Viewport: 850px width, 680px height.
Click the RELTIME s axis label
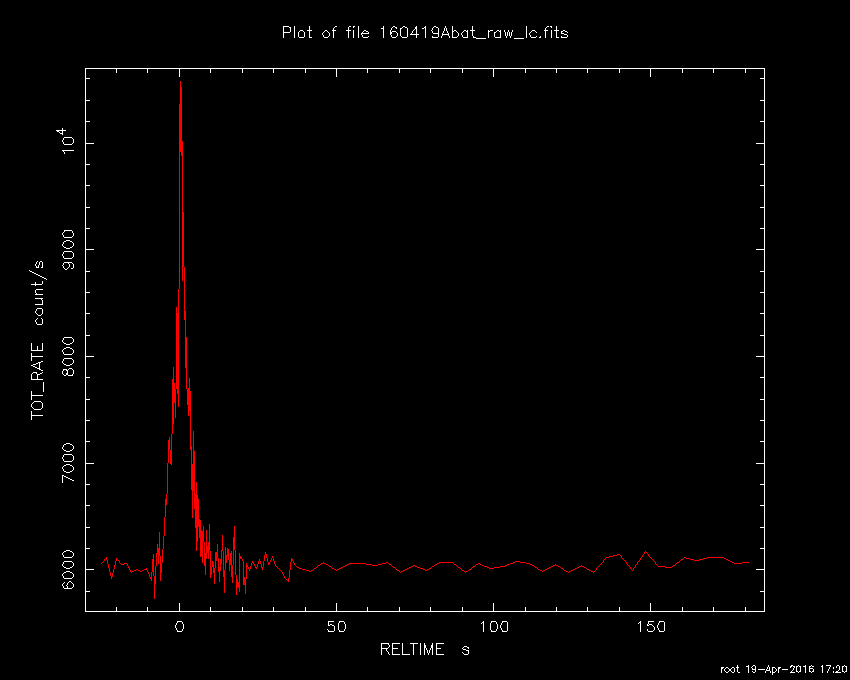coord(424,649)
